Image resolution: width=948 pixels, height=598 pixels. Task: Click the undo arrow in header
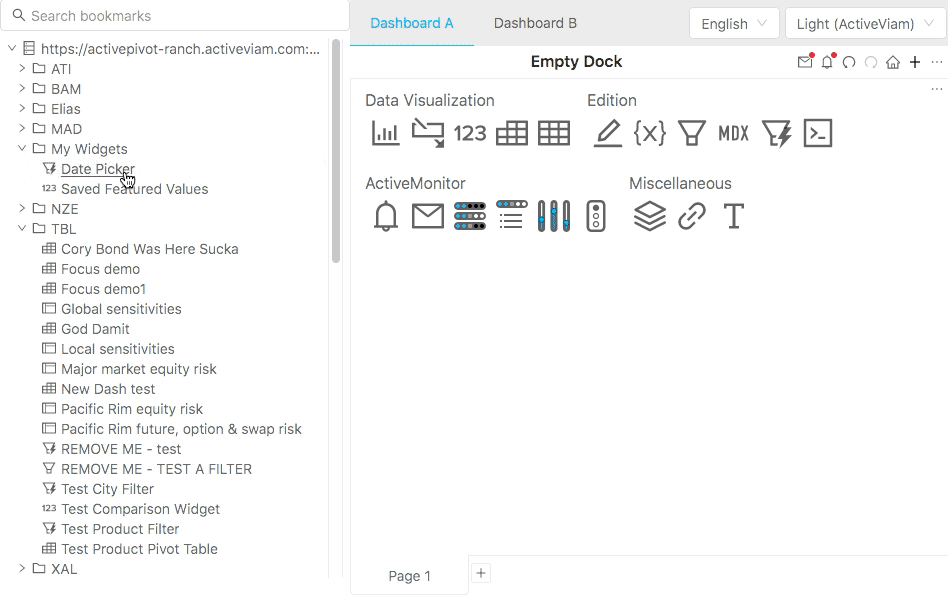[849, 62]
